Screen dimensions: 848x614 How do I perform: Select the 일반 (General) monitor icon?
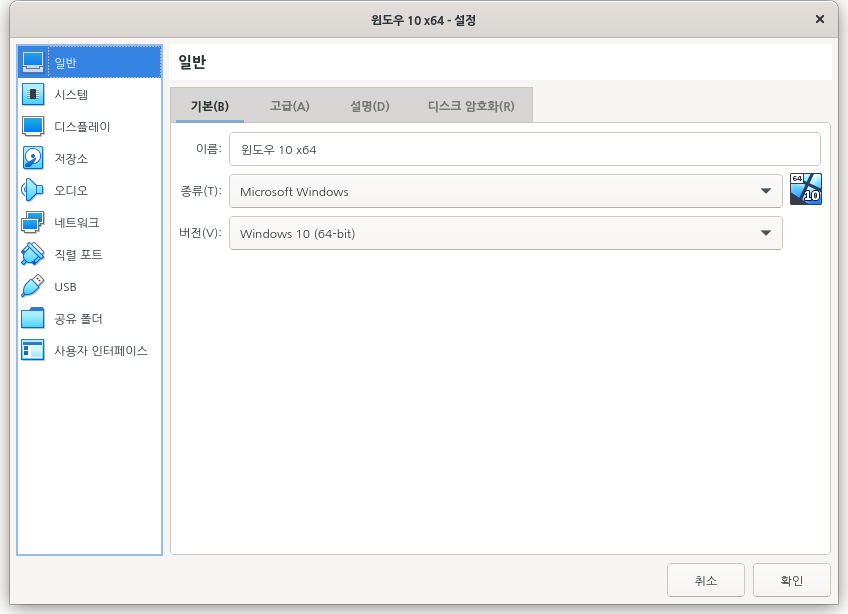click(33, 62)
